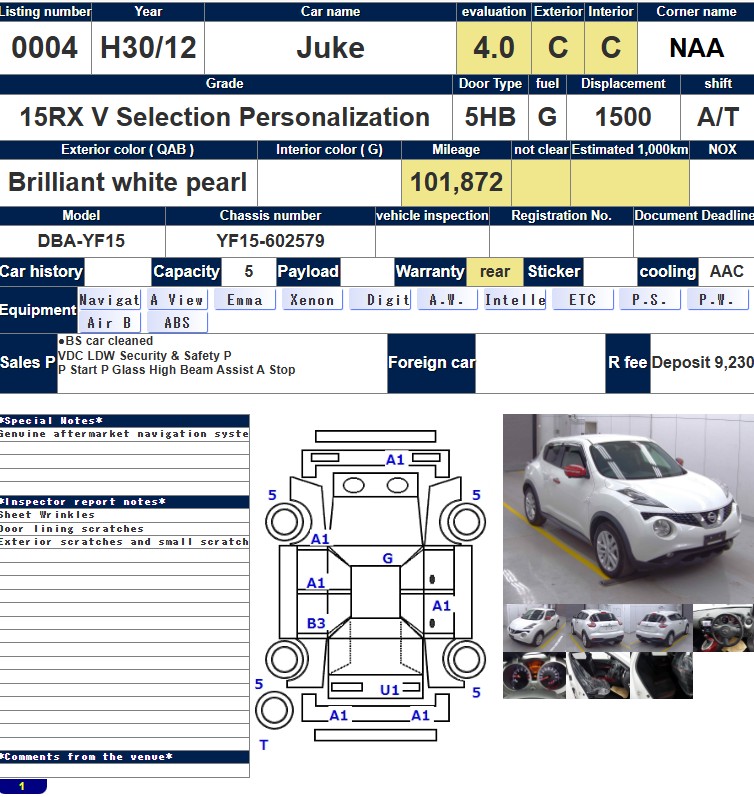Click the ETC equipment tag

coord(583,300)
